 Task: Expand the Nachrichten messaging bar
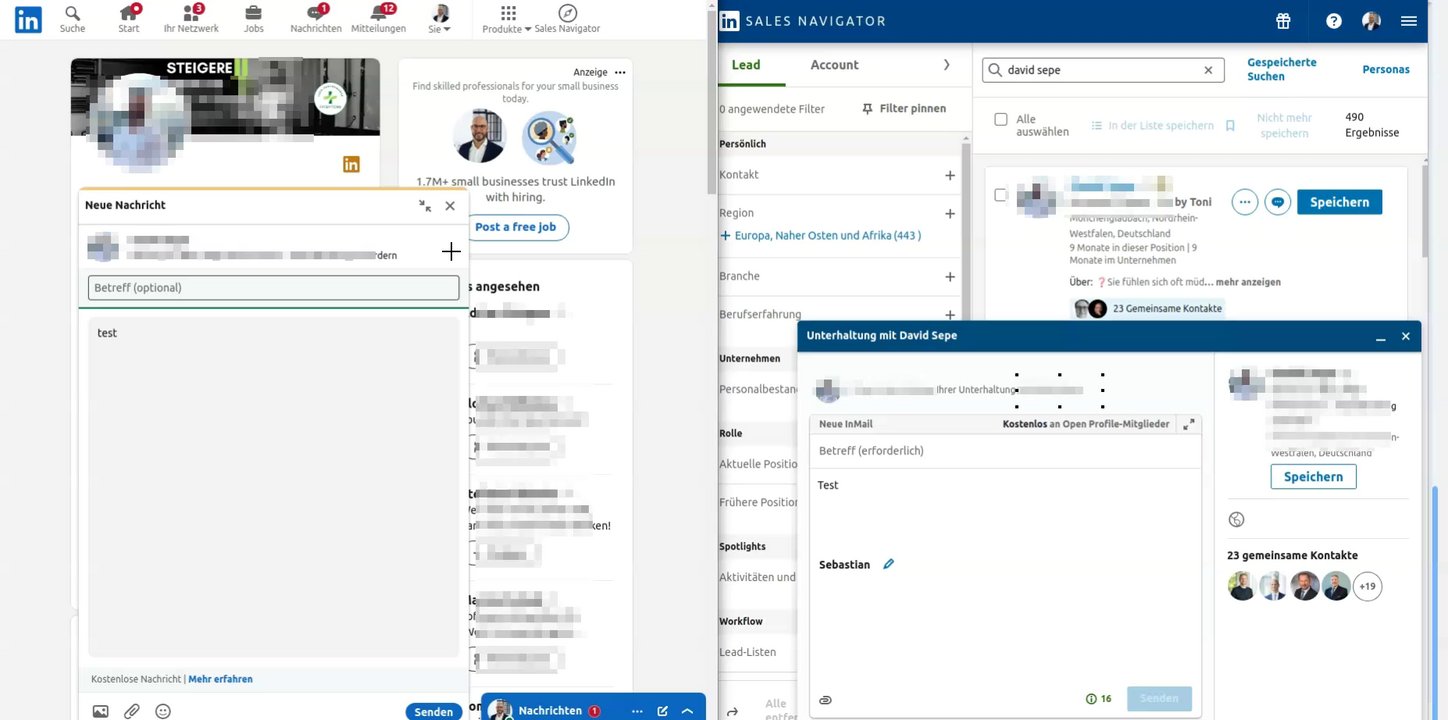click(688, 711)
